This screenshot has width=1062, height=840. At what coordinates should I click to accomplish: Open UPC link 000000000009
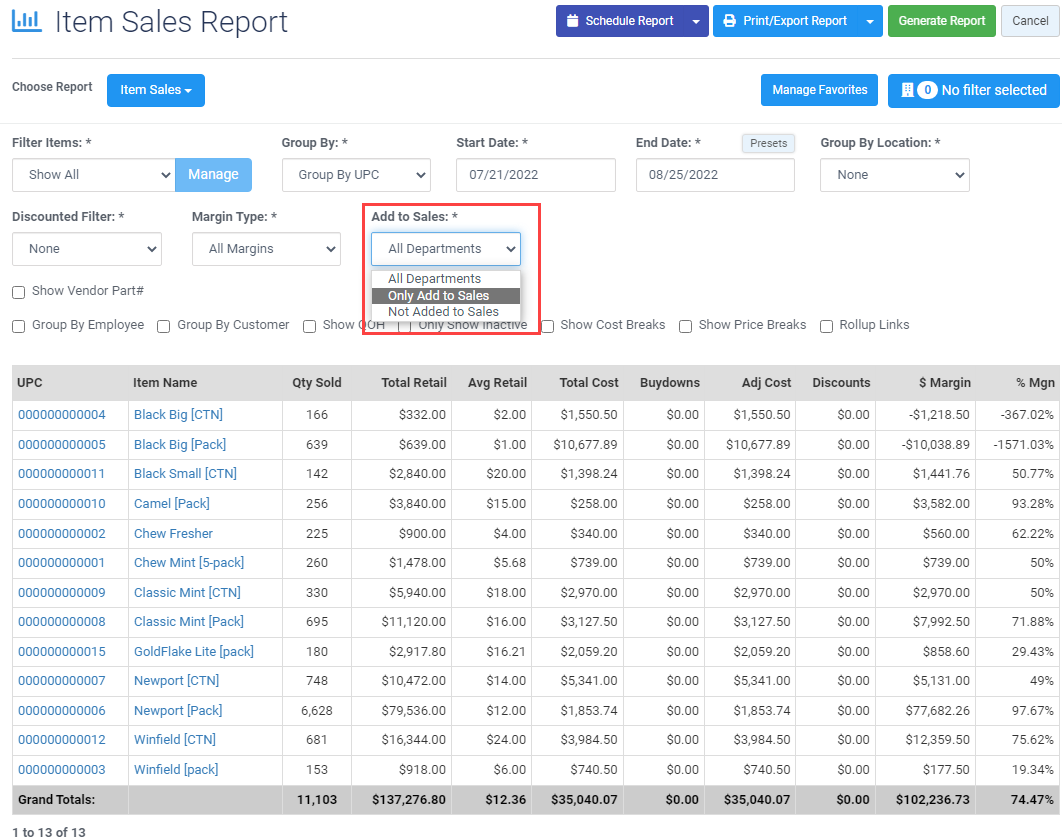point(62,592)
